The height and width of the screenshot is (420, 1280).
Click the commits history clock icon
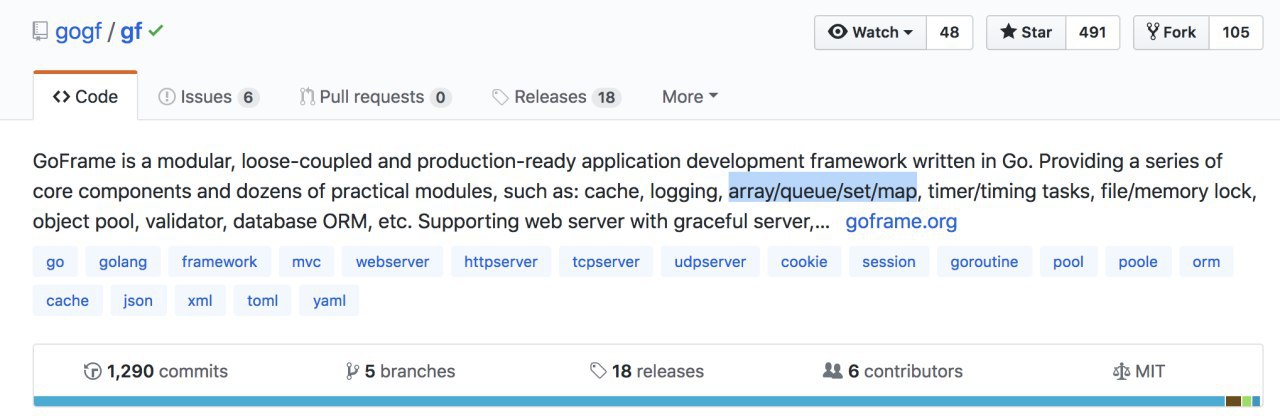[x=93, y=371]
